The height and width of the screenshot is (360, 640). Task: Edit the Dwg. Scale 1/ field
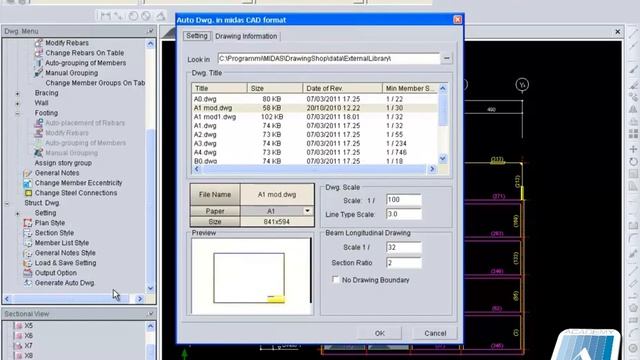pyautogui.click(x=403, y=200)
